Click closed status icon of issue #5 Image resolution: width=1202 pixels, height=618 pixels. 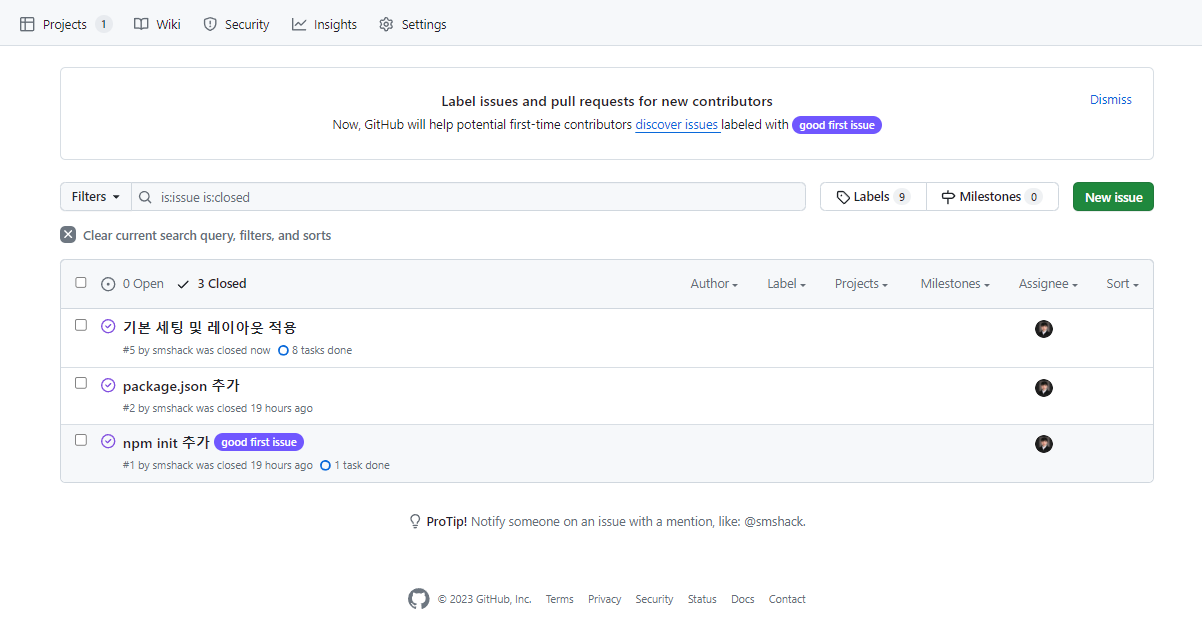pyautogui.click(x=108, y=326)
